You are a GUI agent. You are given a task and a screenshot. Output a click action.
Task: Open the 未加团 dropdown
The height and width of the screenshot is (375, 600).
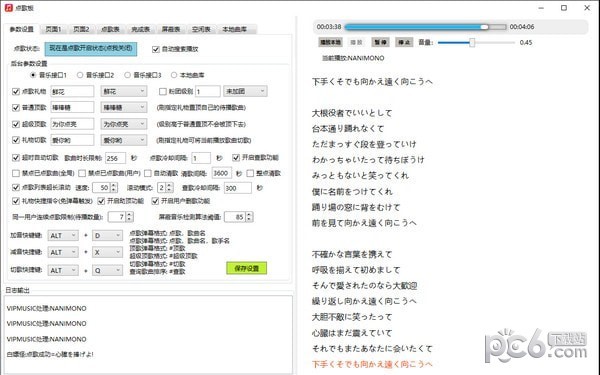245,91
